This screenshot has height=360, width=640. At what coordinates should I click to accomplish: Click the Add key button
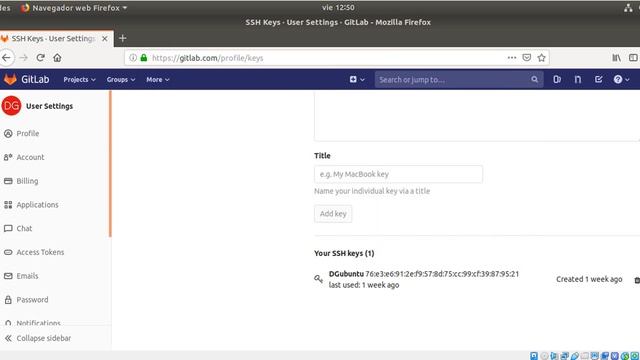click(x=333, y=214)
